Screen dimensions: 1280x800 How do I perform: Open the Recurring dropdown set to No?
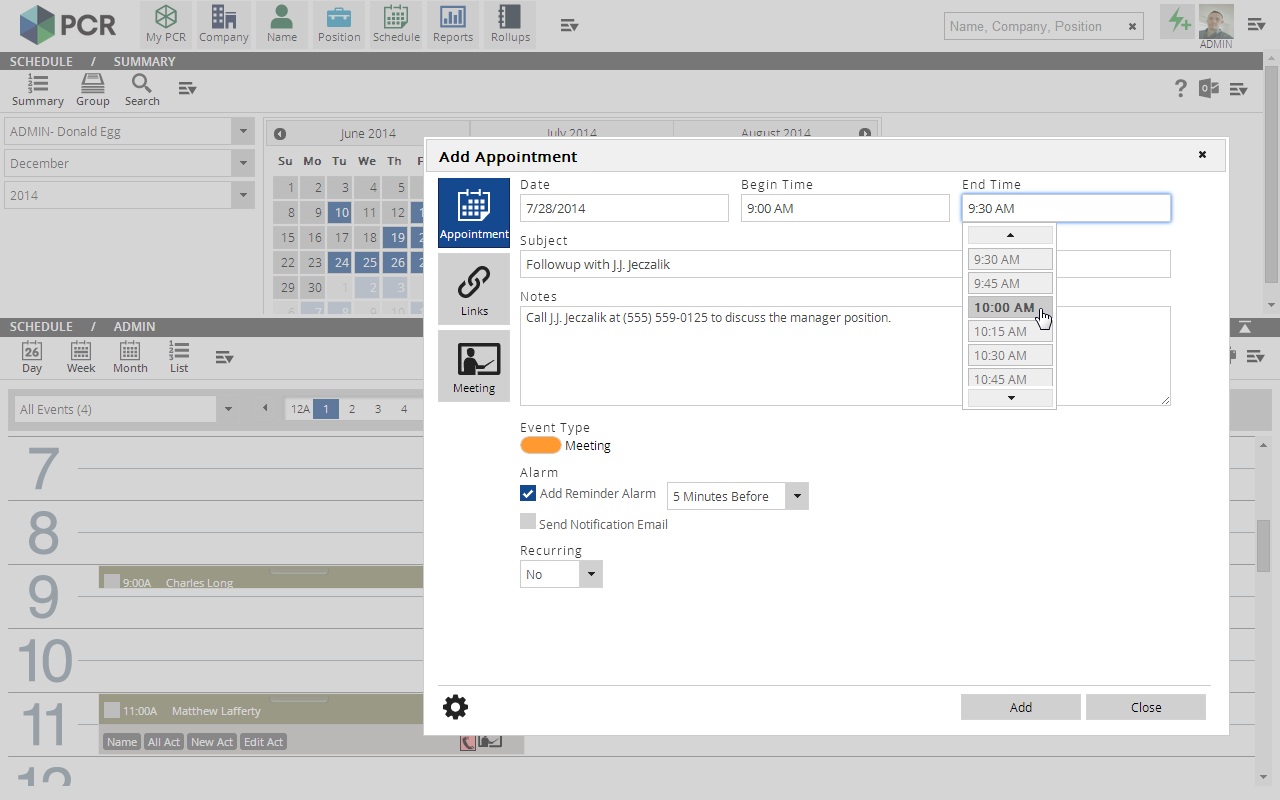590,574
